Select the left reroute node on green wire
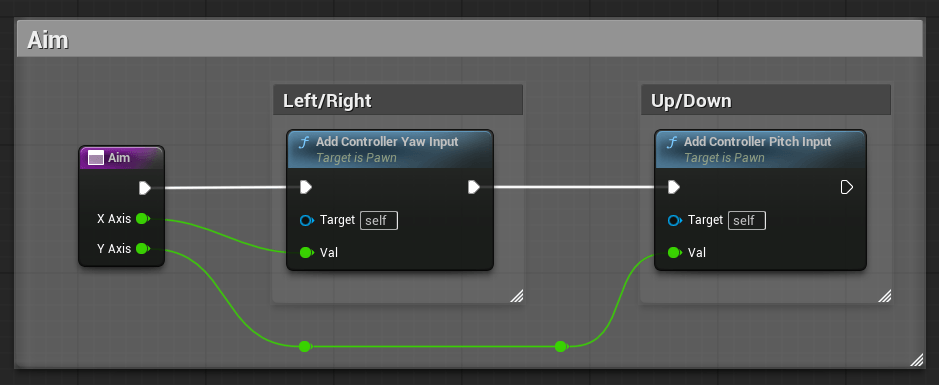This screenshot has height=385, width=939. 305,346
